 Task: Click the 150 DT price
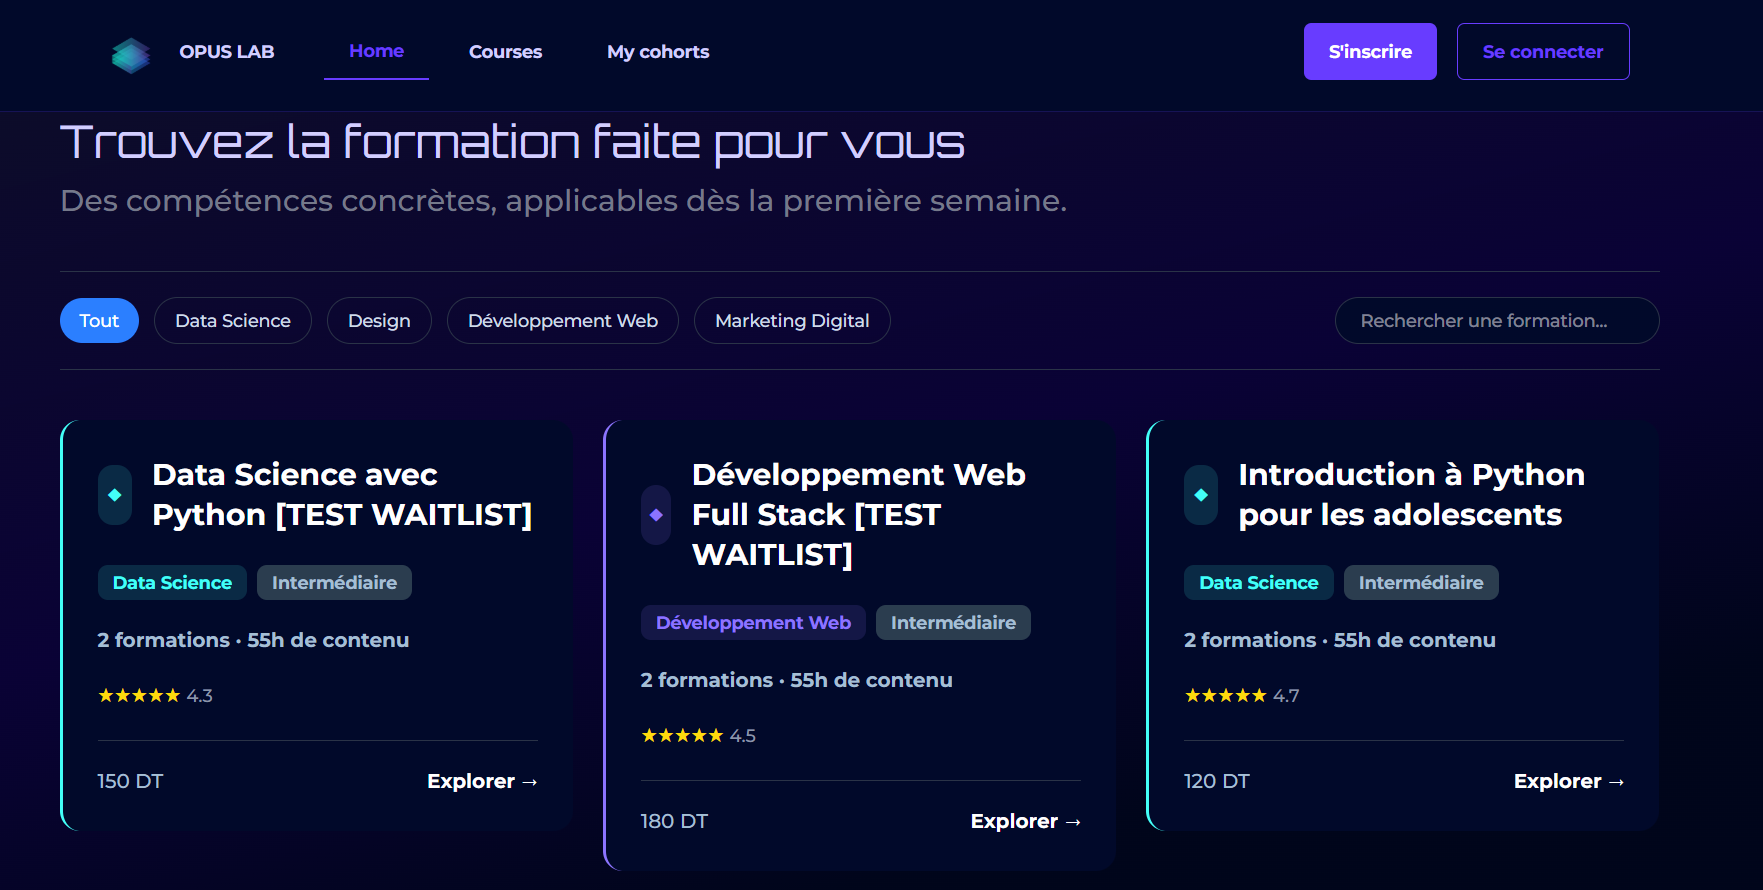pos(130,781)
